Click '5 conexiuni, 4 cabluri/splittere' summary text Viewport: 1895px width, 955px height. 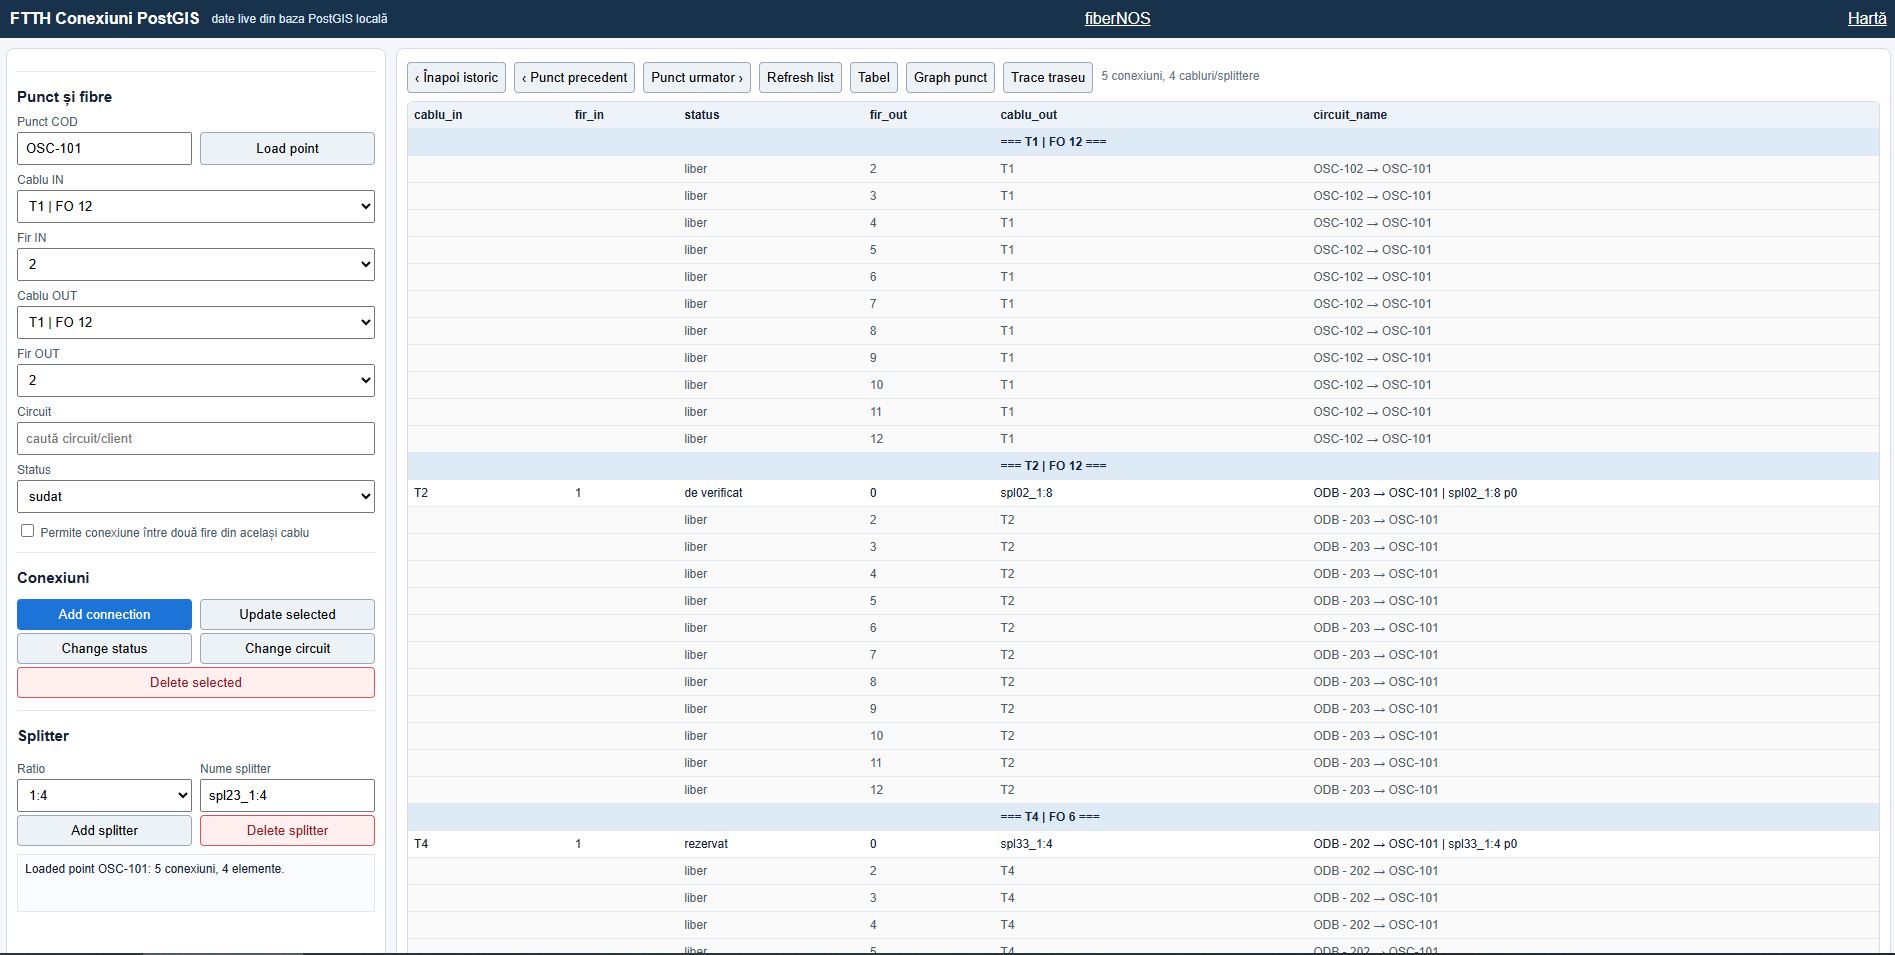(1180, 76)
